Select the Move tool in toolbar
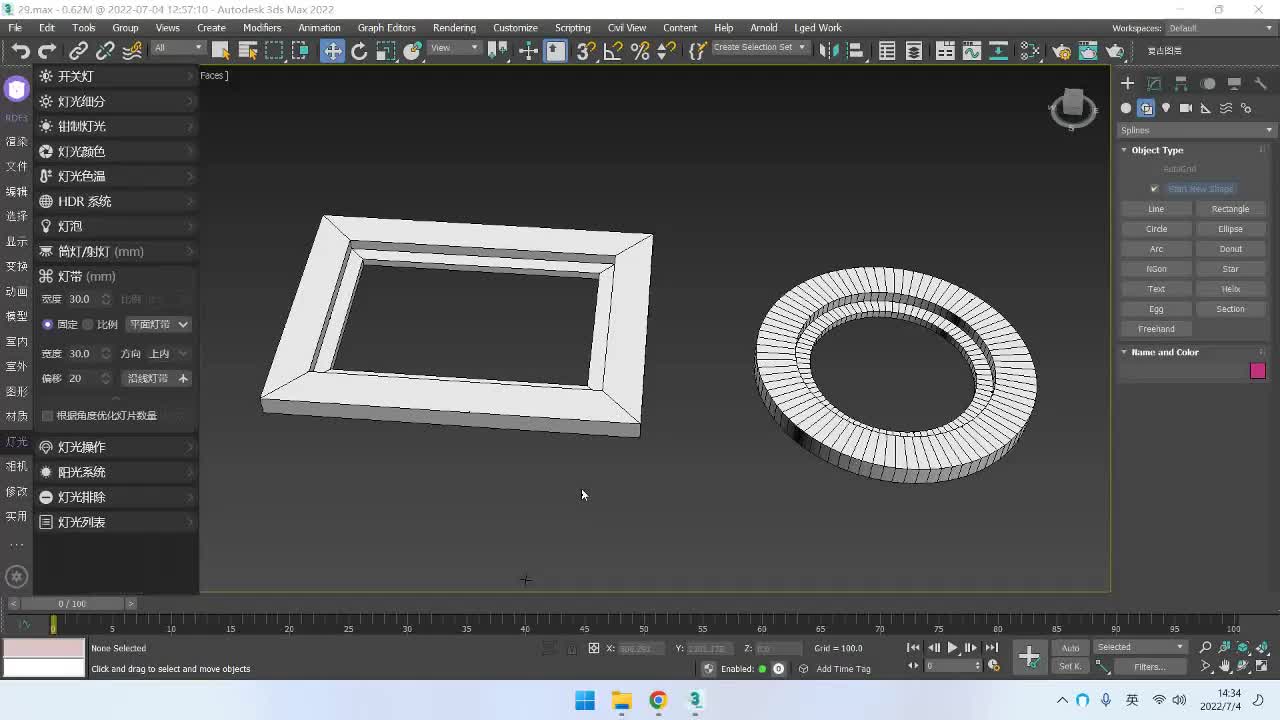 [332, 51]
